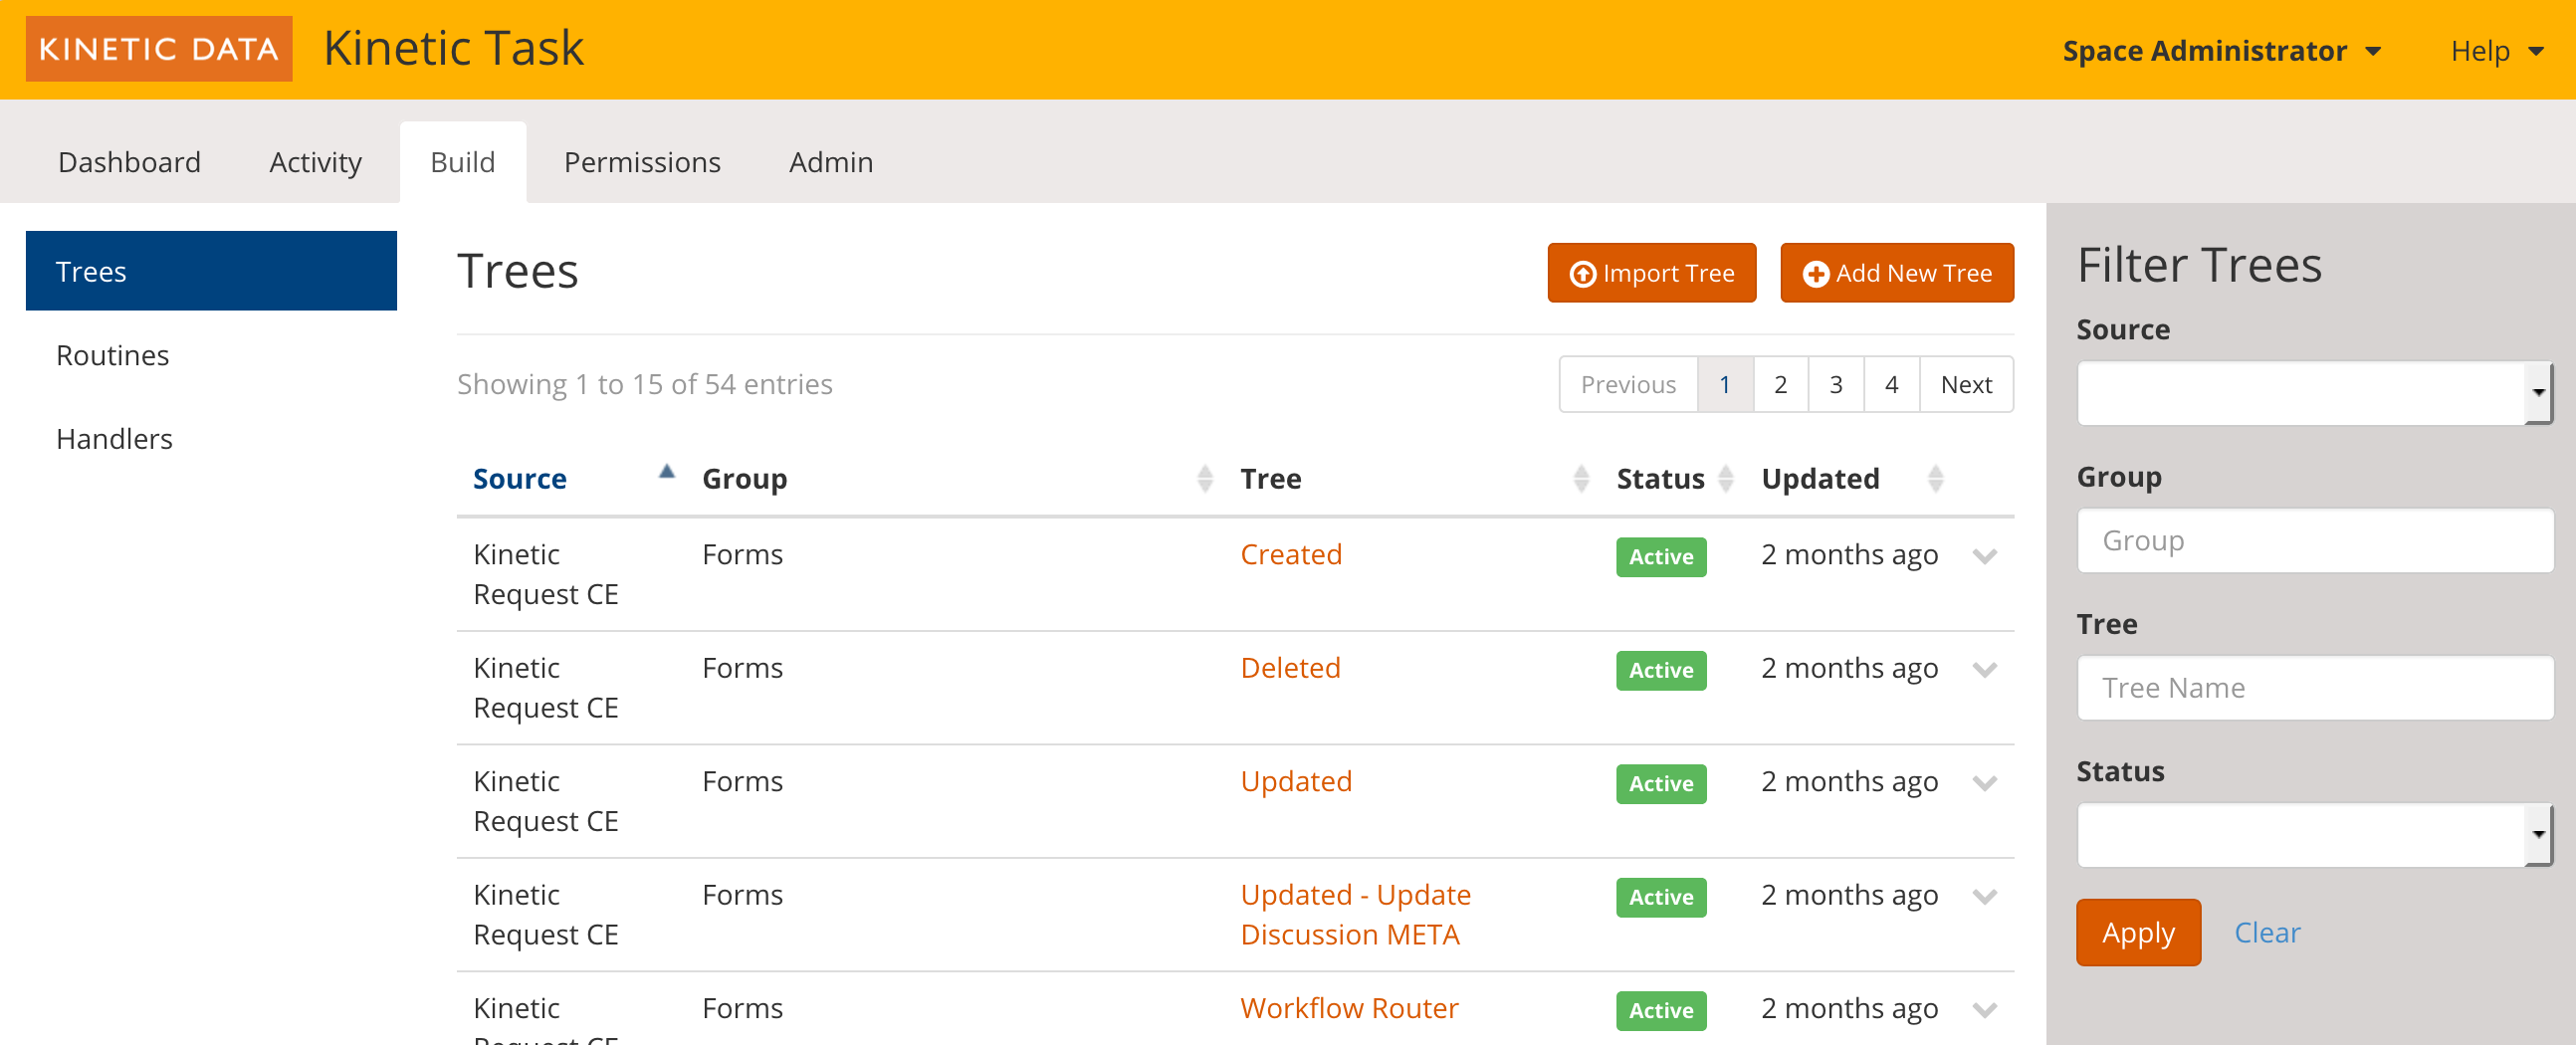Click the Add New Tree button
This screenshot has width=2576, height=1045.
pos(1897,273)
